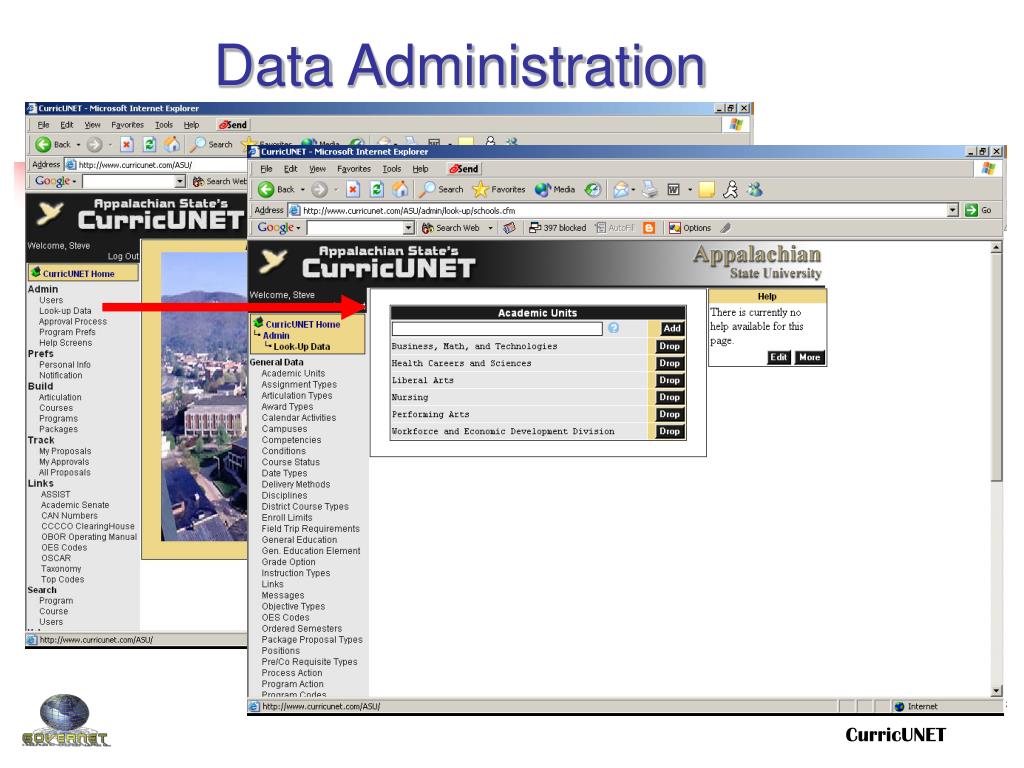Click Forward arrow in front browser window
1024x768 pixels.
[x=319, y=189]
